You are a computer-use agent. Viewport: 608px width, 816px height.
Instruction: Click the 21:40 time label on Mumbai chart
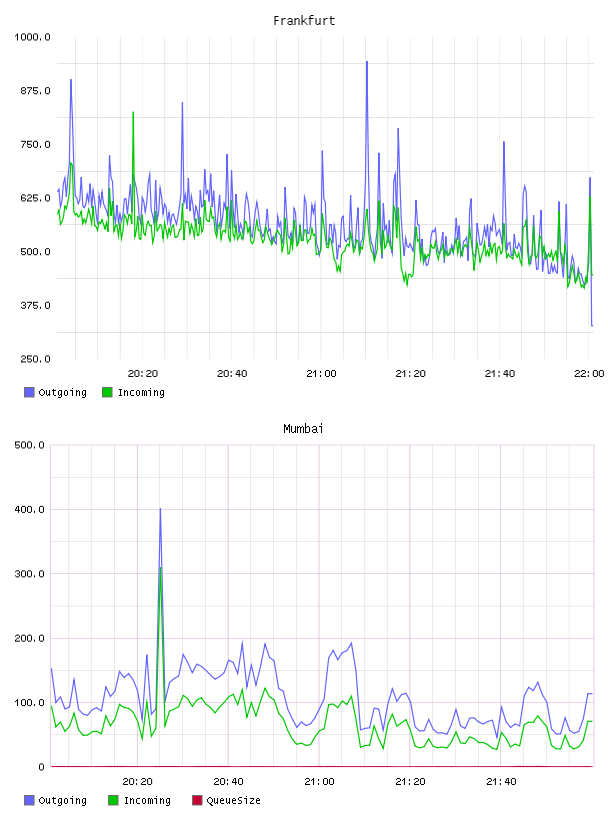click(501, 782)
